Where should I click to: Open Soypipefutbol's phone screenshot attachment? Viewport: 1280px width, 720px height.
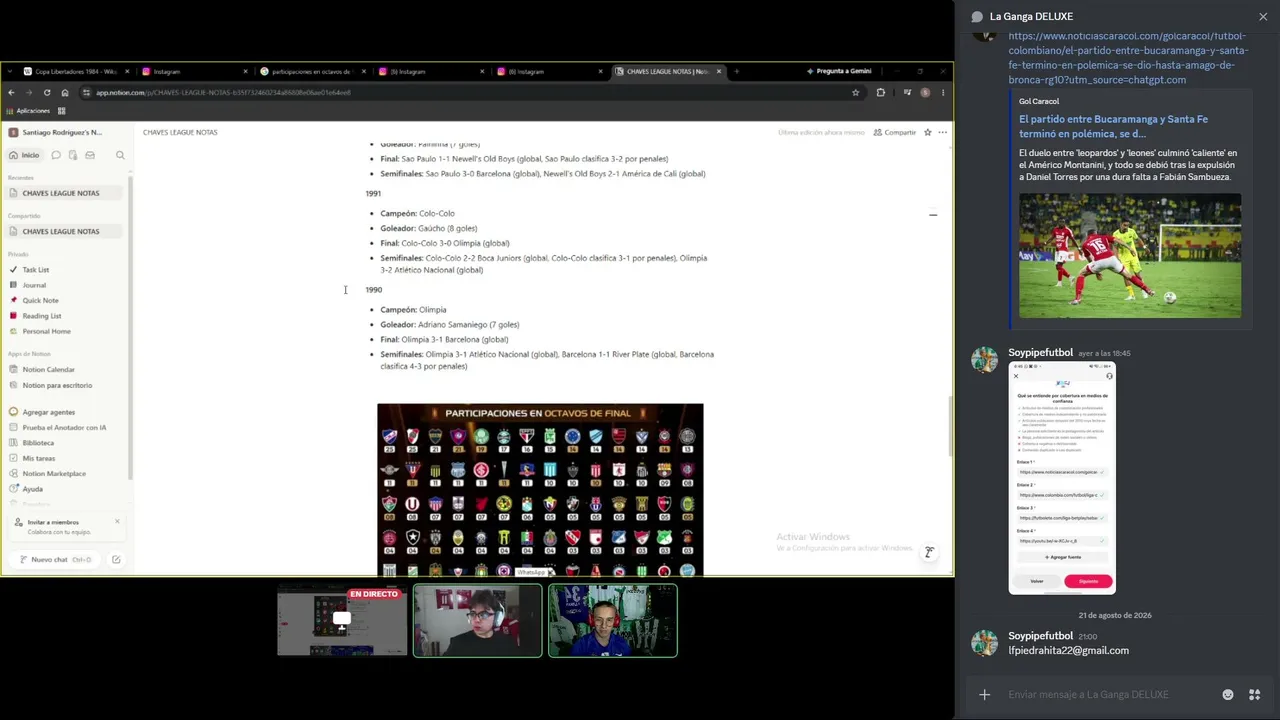tap(1062, 479)
